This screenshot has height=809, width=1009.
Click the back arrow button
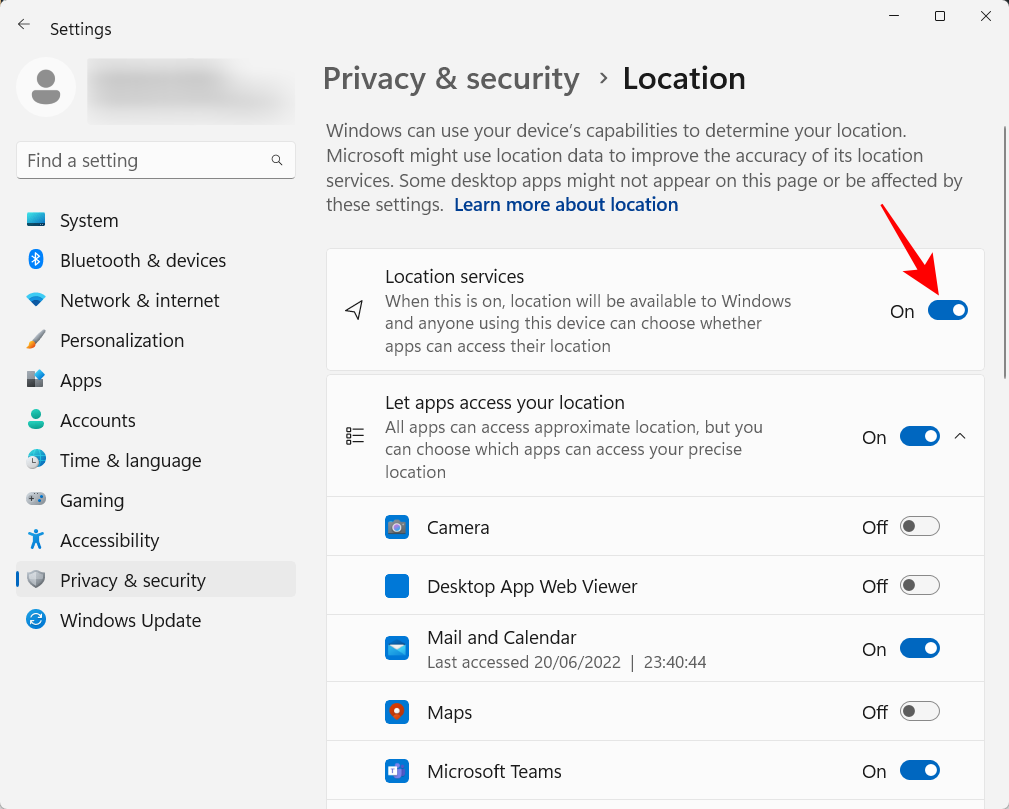click(x=23, y=25)
